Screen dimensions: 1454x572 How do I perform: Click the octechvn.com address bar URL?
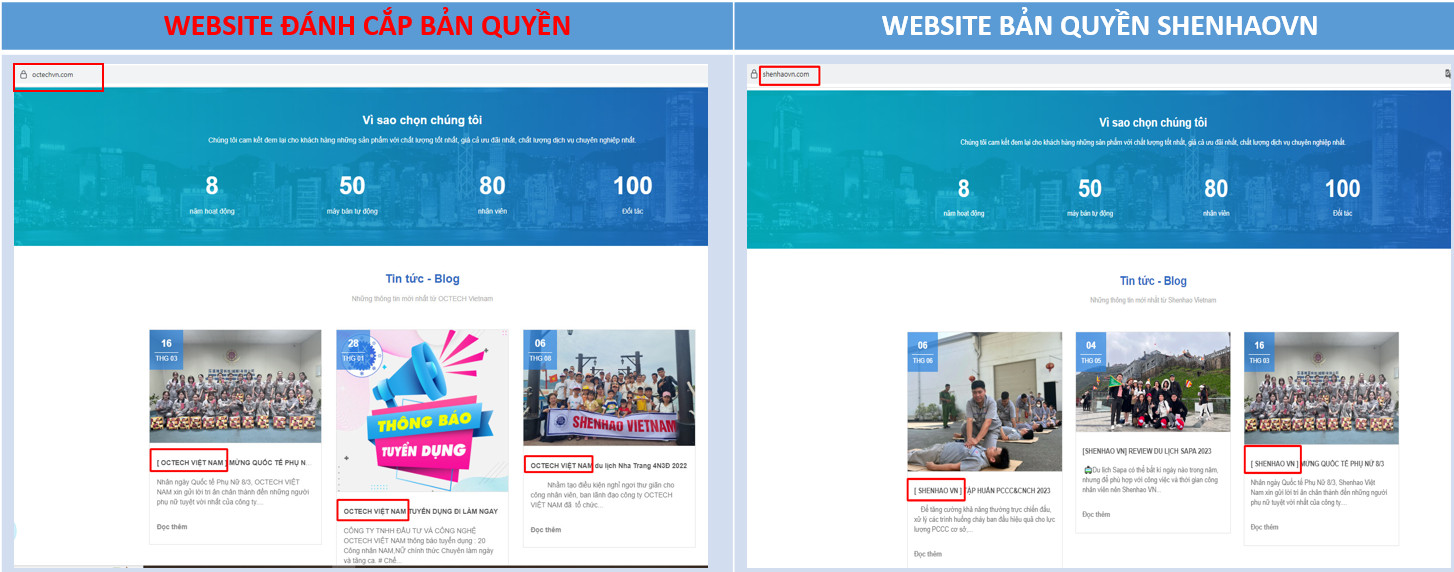(53, 75)
